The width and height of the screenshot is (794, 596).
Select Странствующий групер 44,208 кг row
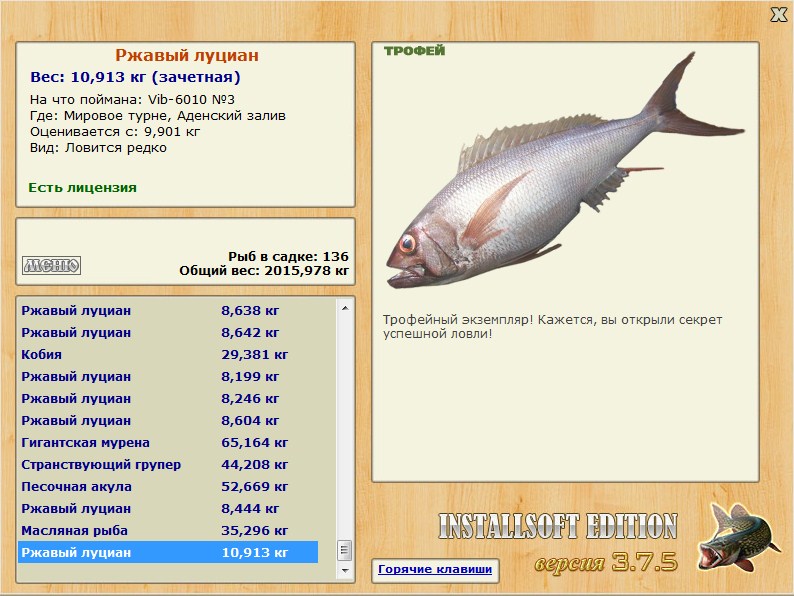coord(168,464)
